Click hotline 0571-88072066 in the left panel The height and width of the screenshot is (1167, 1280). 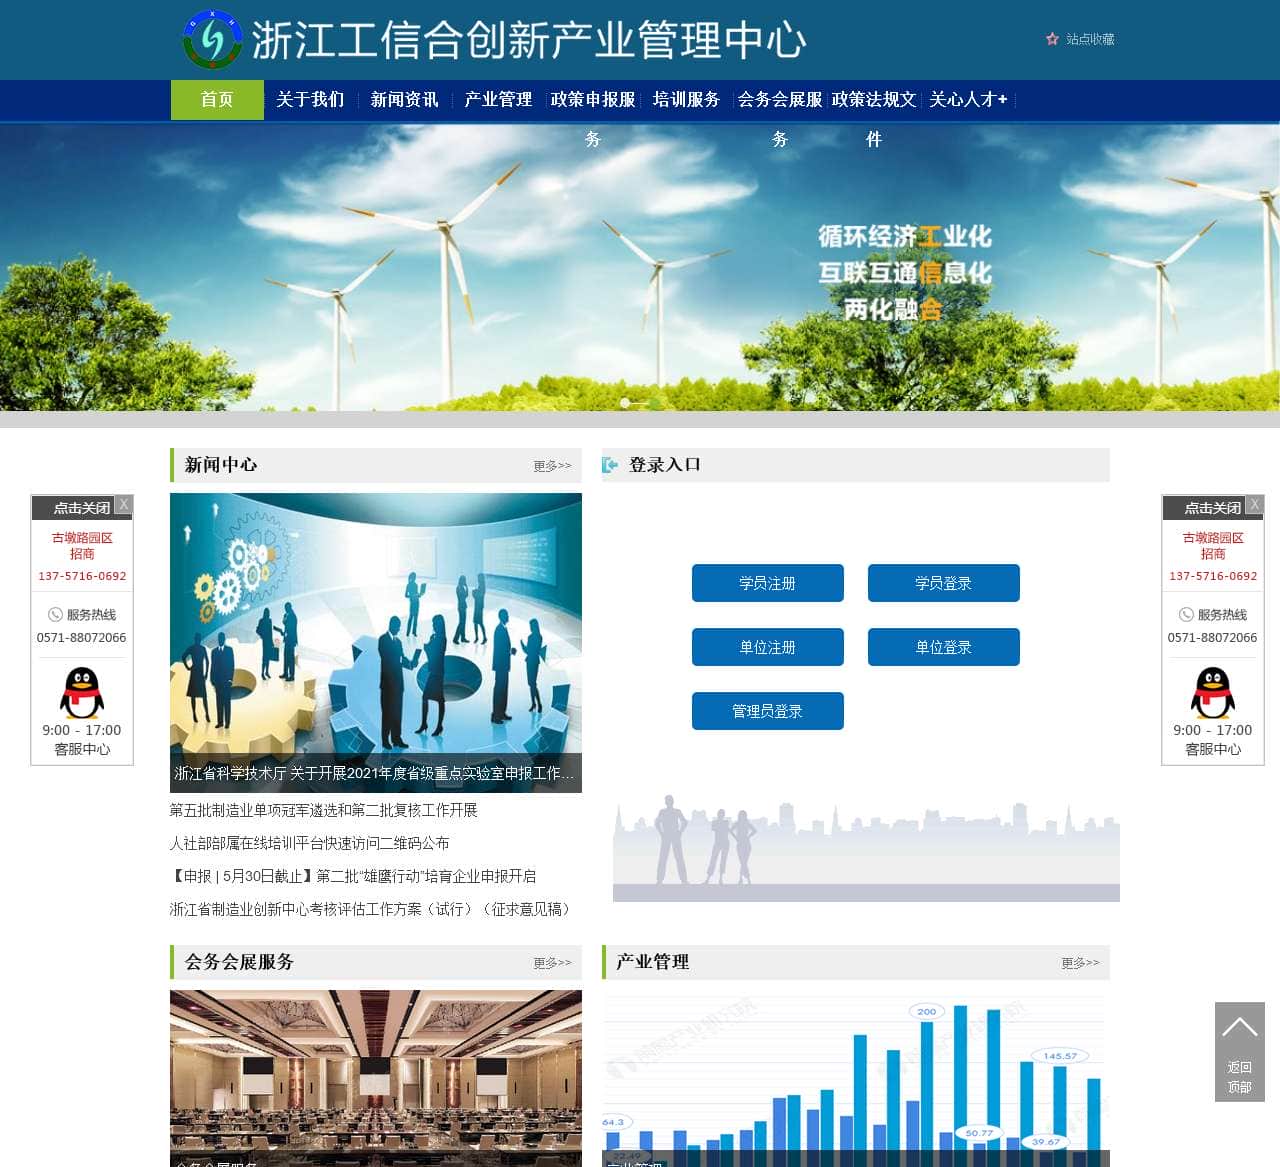(82, 637)
